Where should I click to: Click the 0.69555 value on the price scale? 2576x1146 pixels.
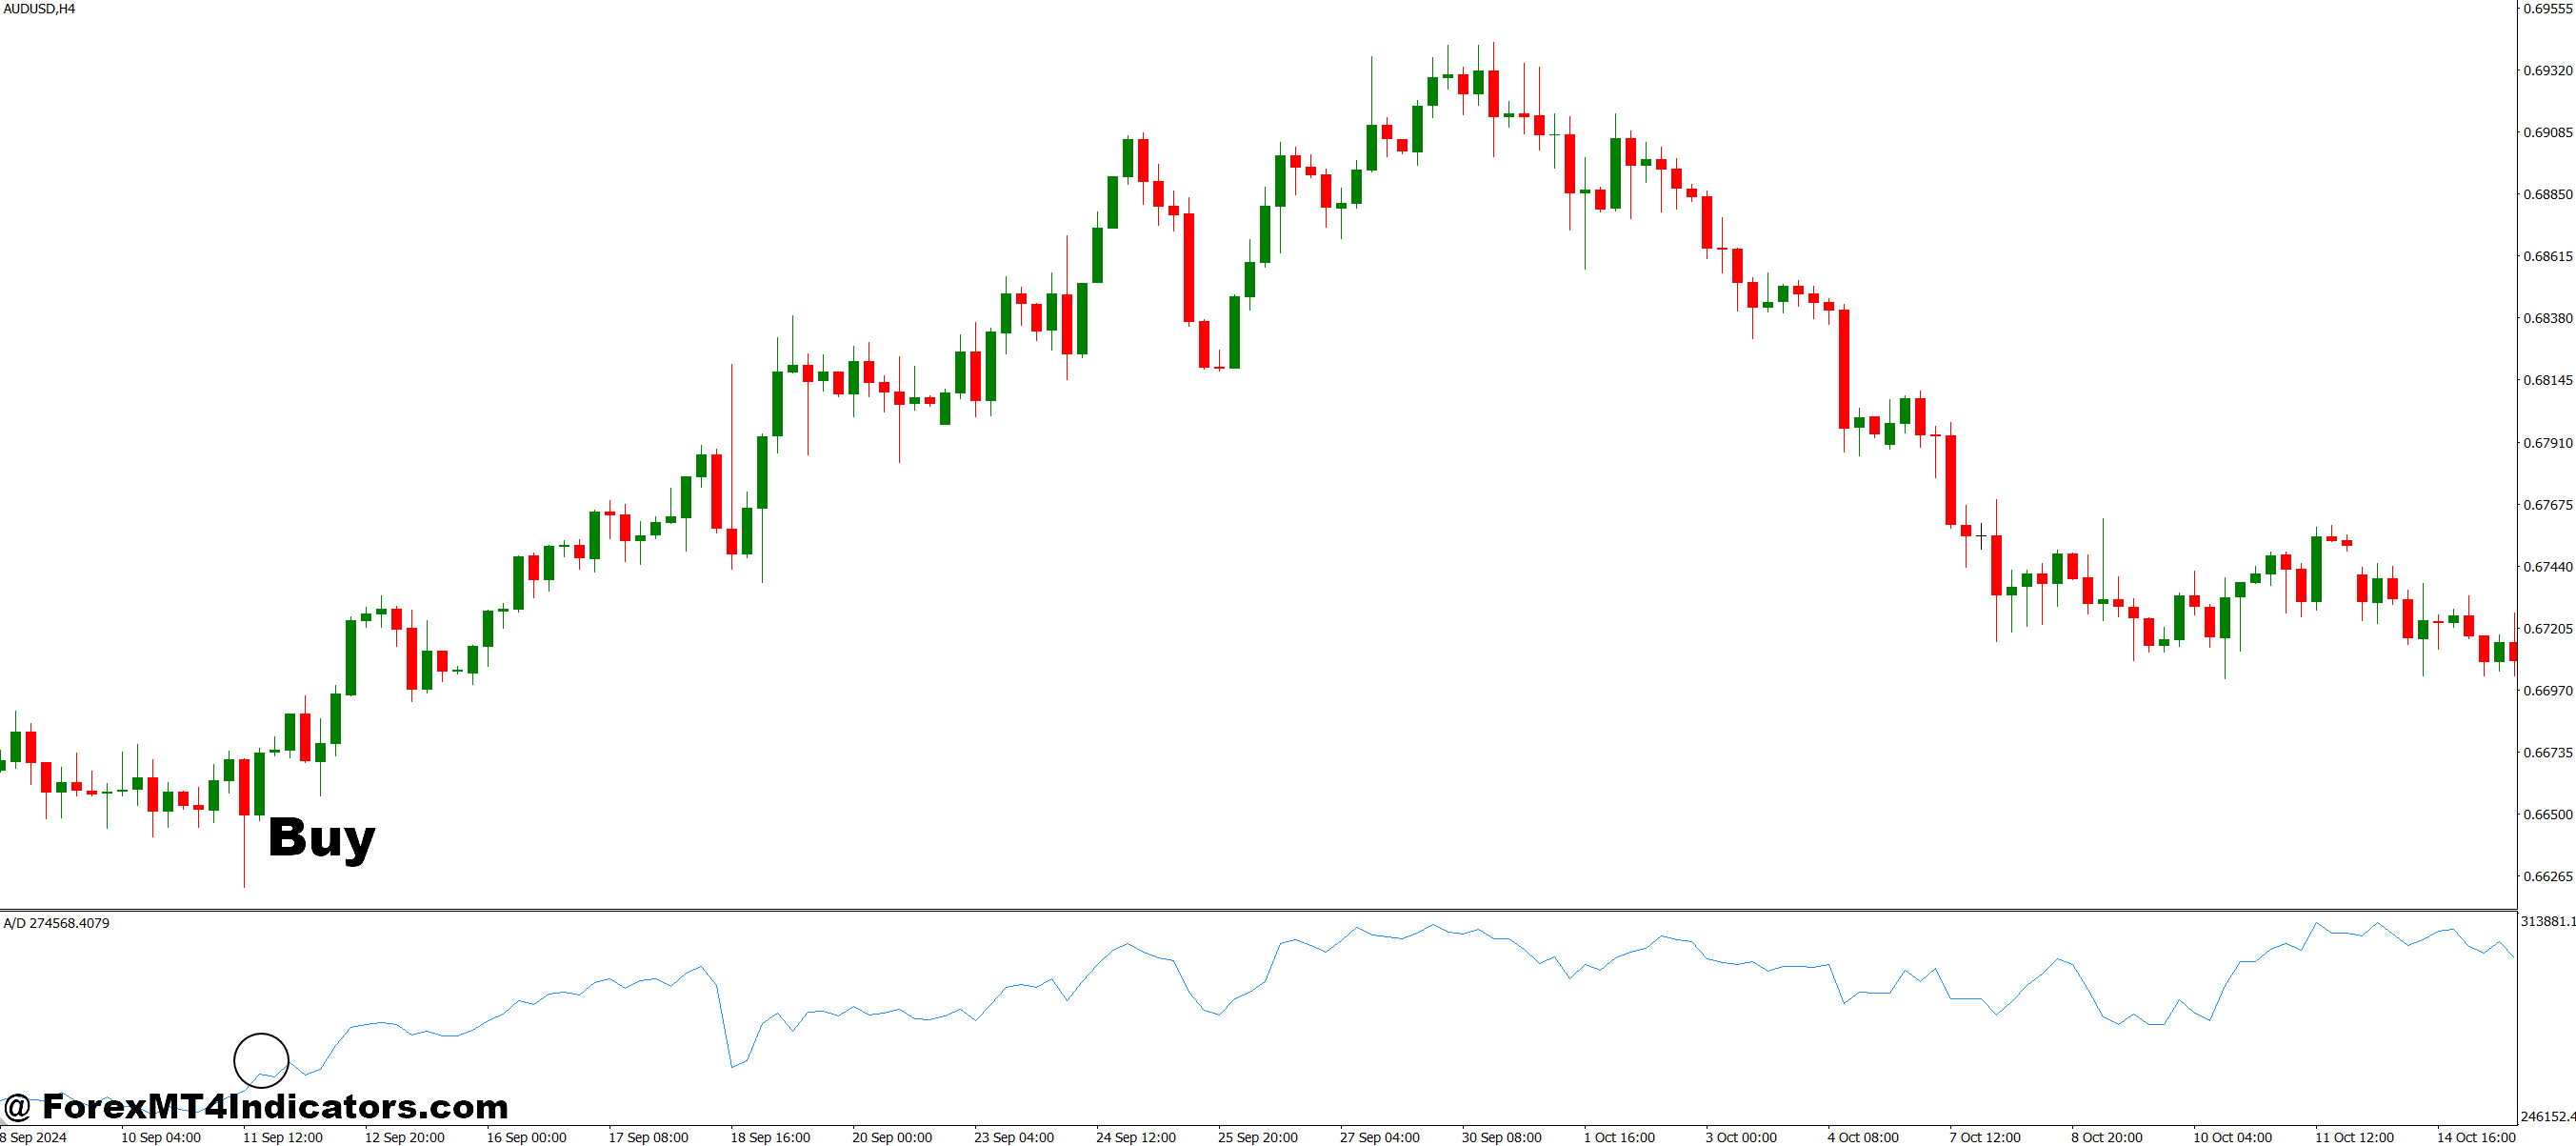click(2547, 9)
